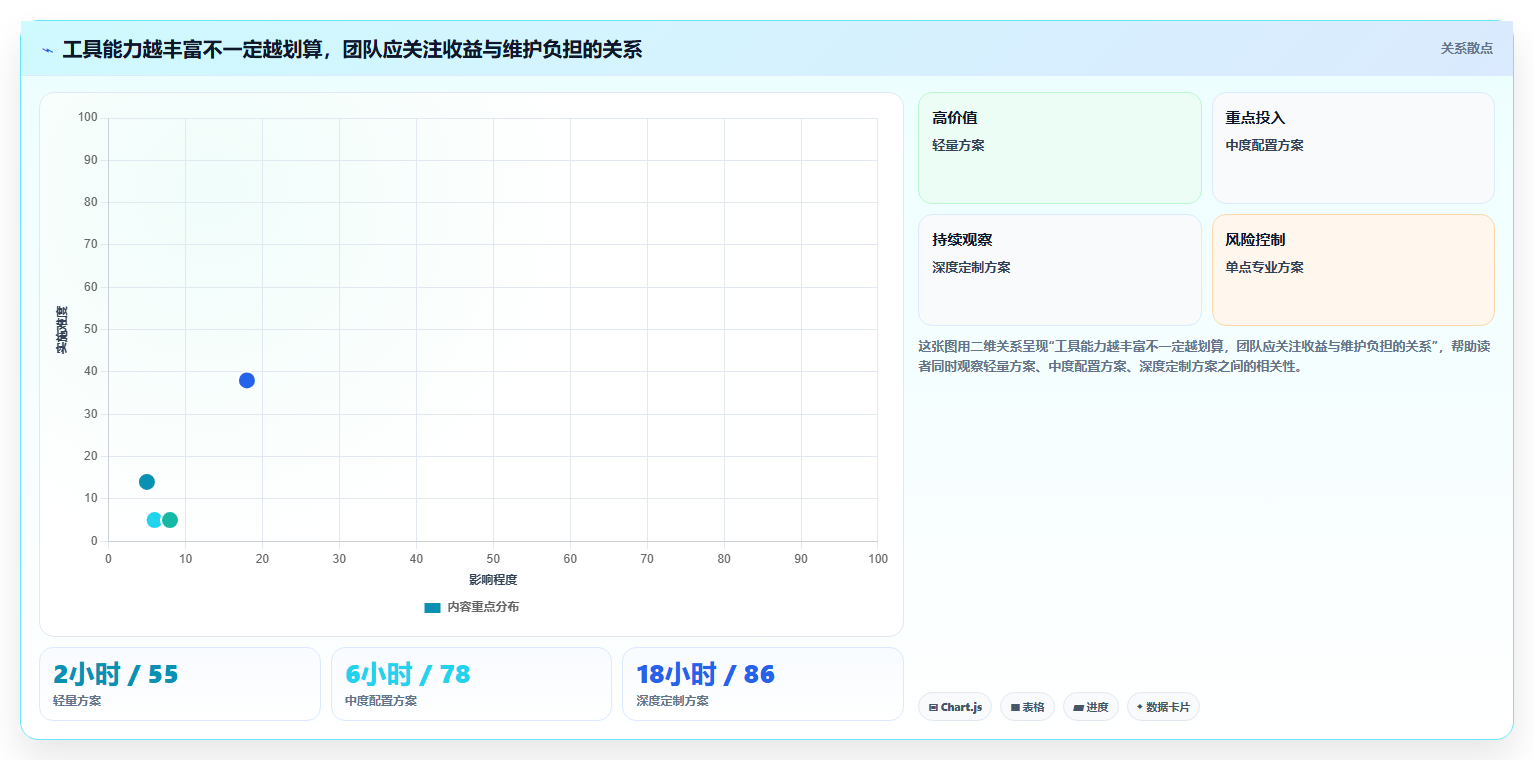Click the 影响程度 horizontal axis title

point(493,580)
